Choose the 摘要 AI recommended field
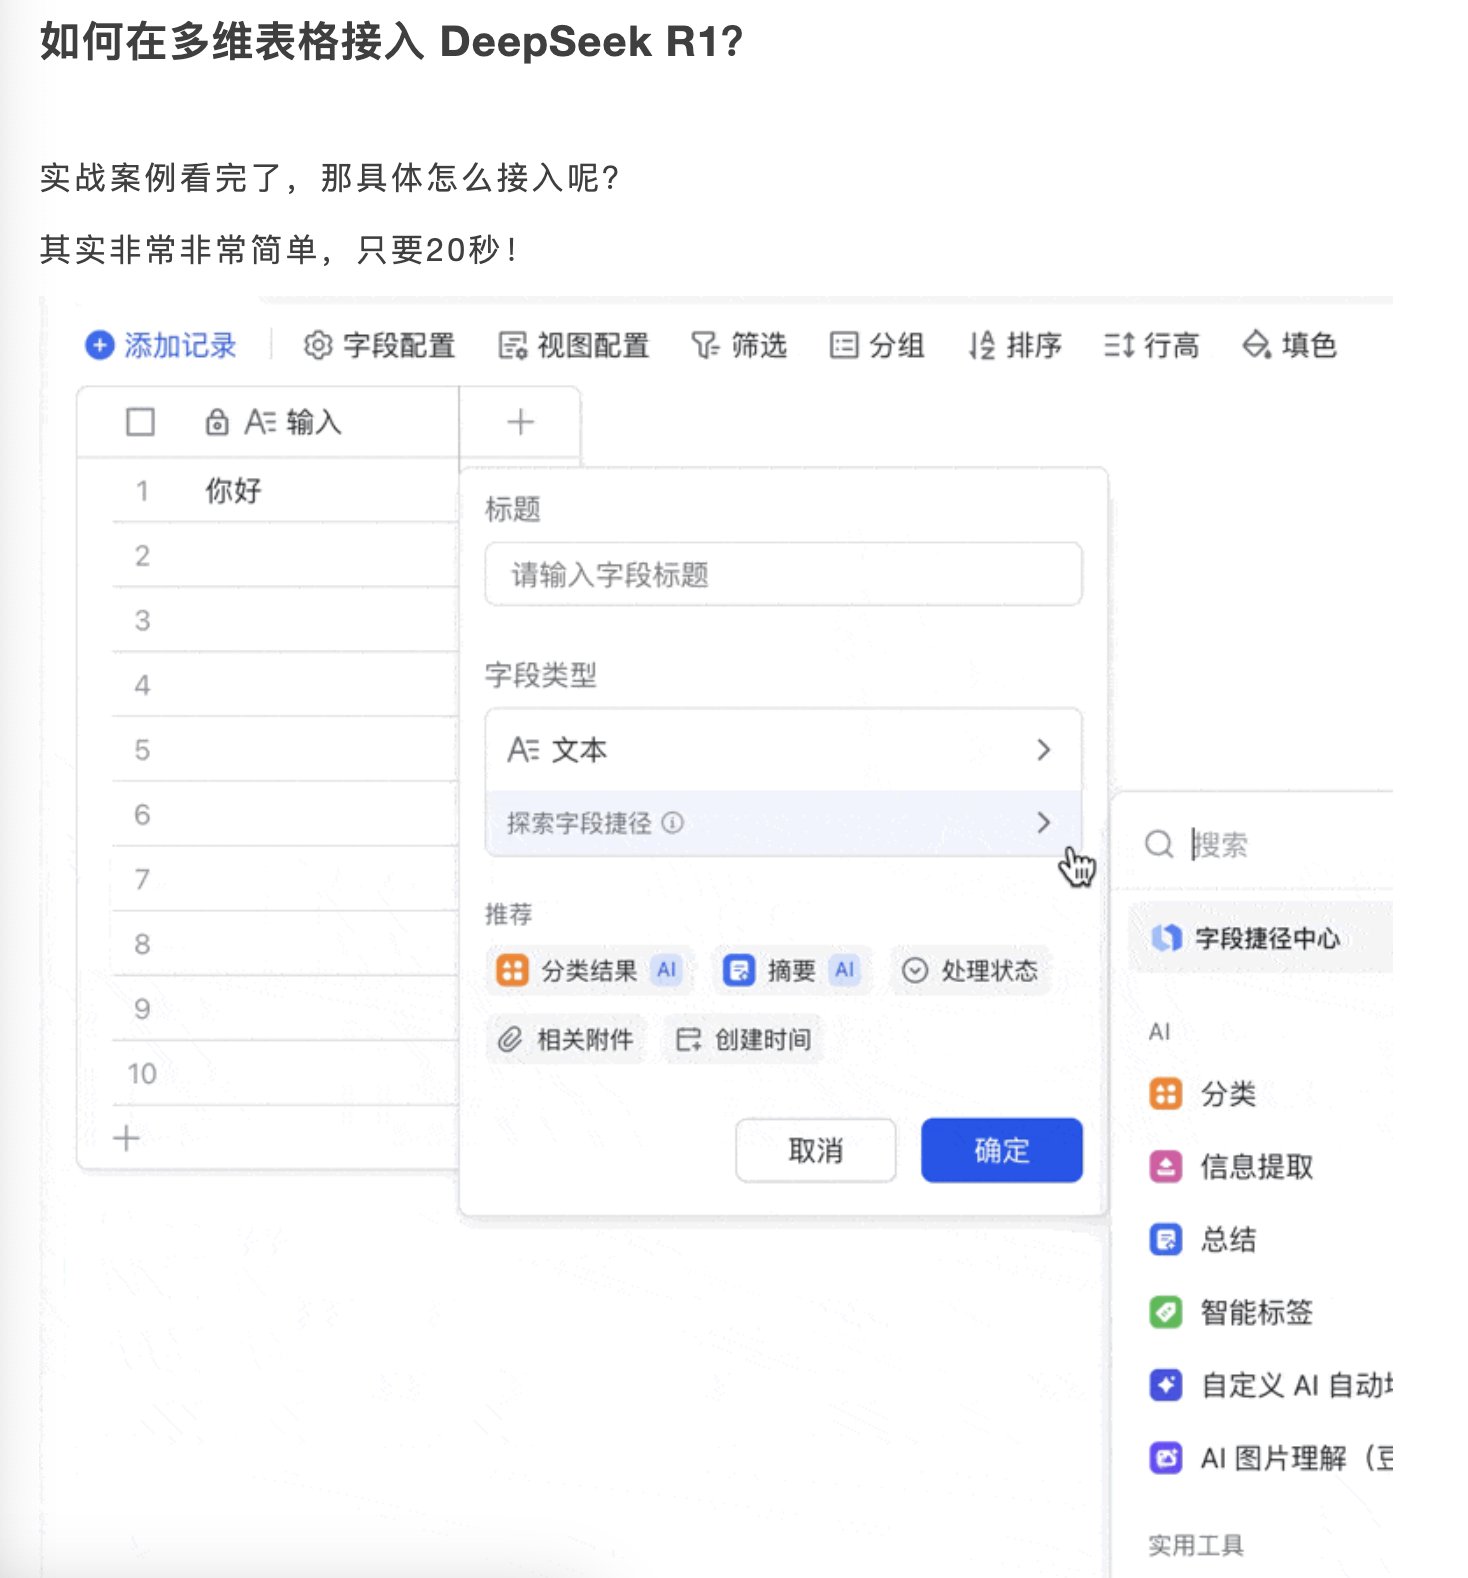The image size is (1468, 1578). pos(790,970)
